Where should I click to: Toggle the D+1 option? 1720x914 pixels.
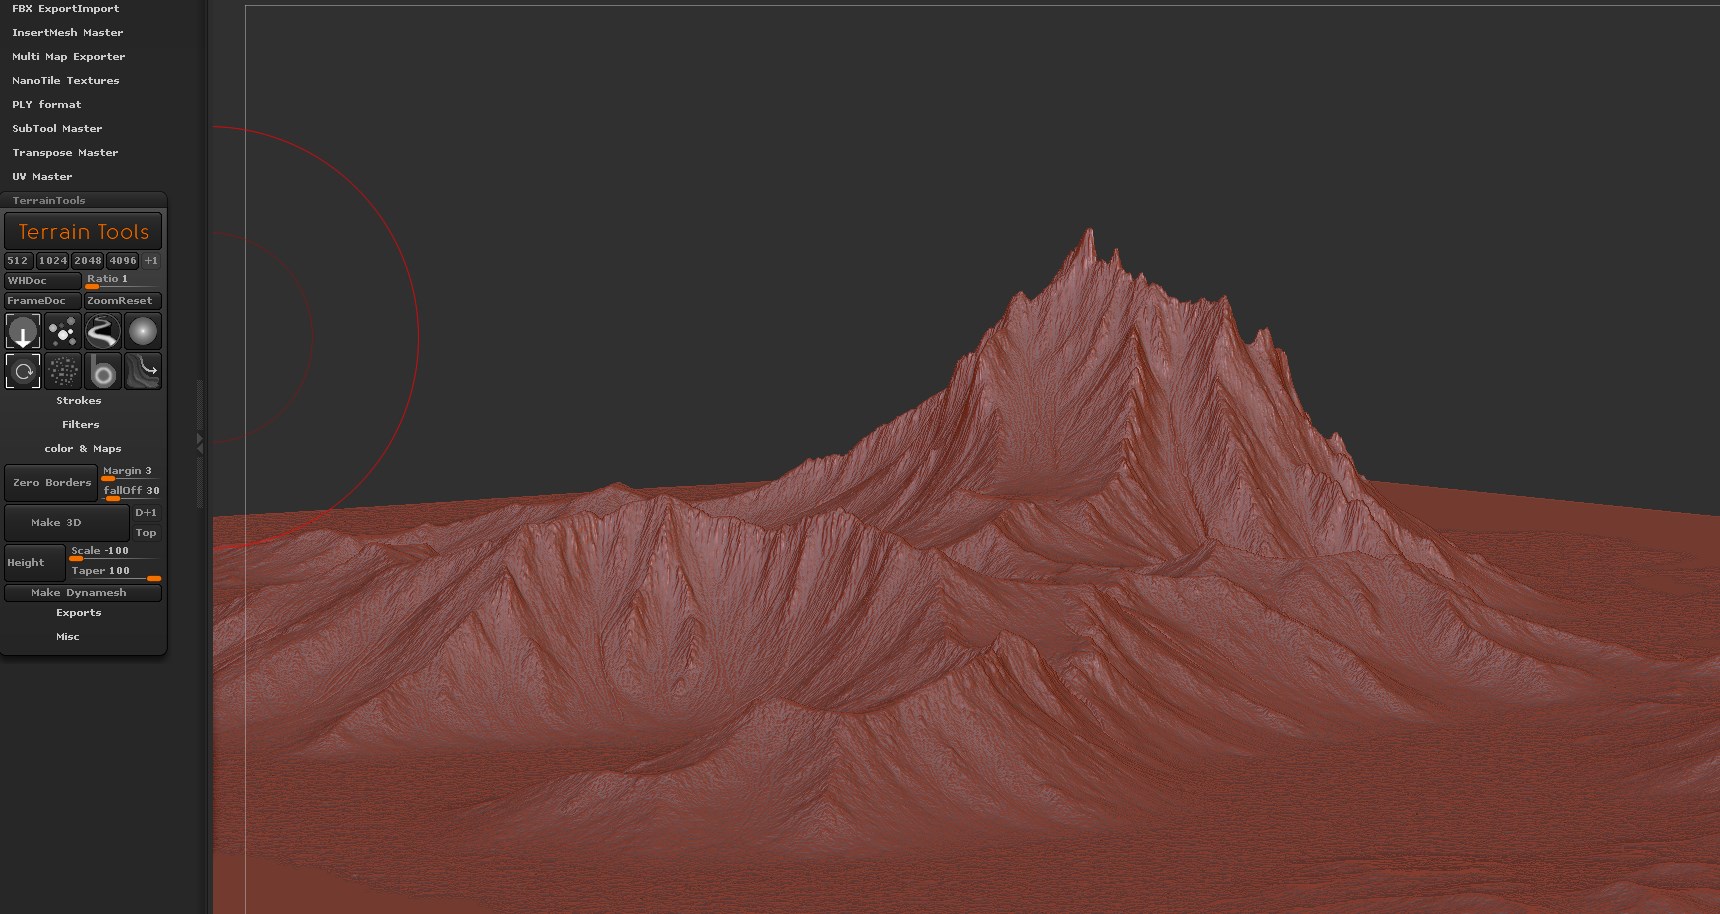(x=146, y=512)
